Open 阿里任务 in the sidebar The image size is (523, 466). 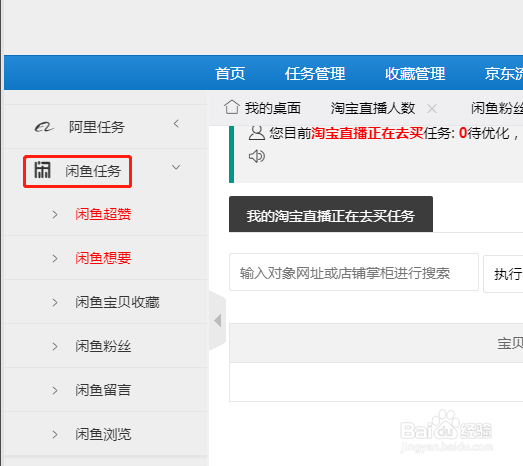pos(97,127)
